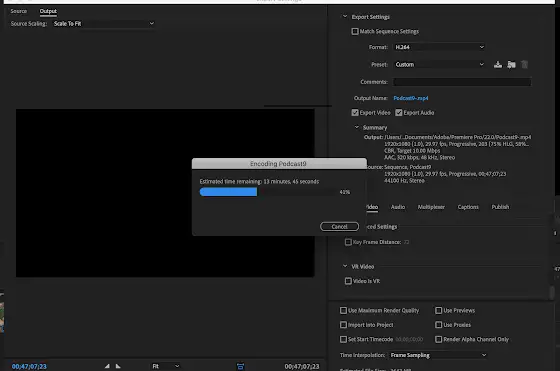
Task: Check the Video Is VR box
Action: [x=348, y=281]
